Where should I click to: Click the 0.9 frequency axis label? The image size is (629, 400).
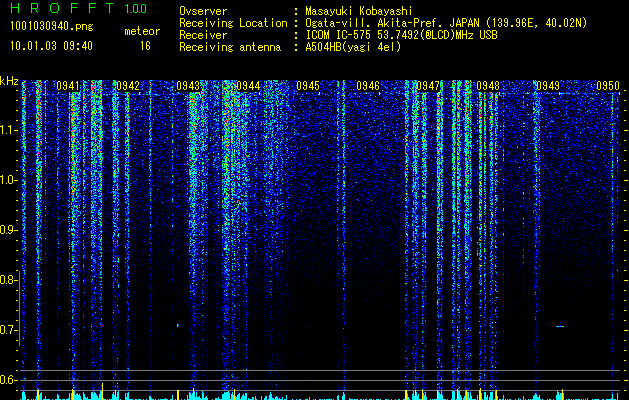click(8, 230)
